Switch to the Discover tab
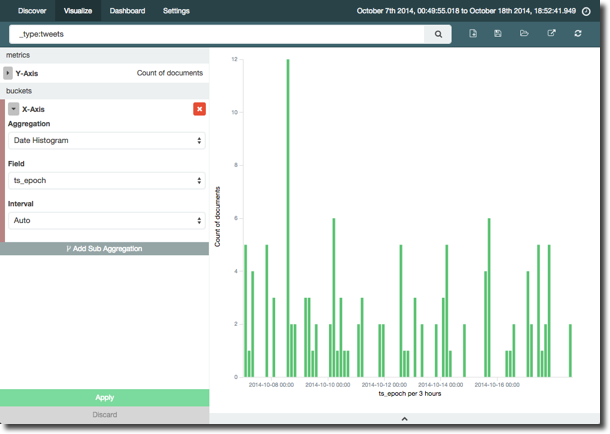 click(32, 11)
